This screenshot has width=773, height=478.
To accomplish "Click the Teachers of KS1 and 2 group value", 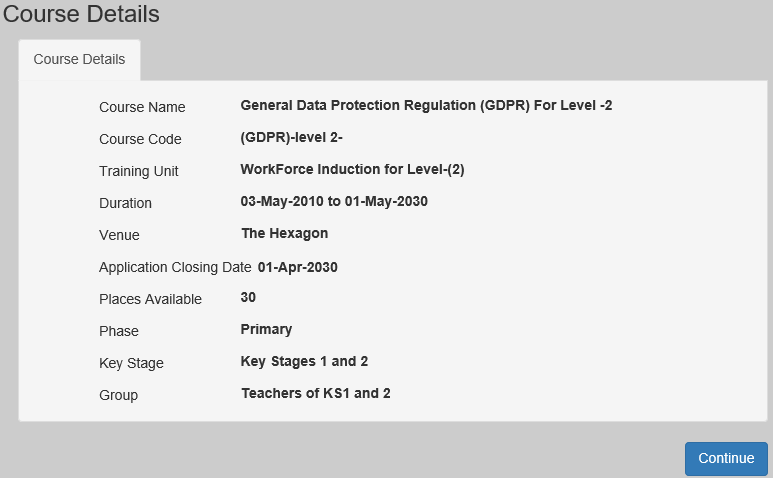I will pos(315,393).
